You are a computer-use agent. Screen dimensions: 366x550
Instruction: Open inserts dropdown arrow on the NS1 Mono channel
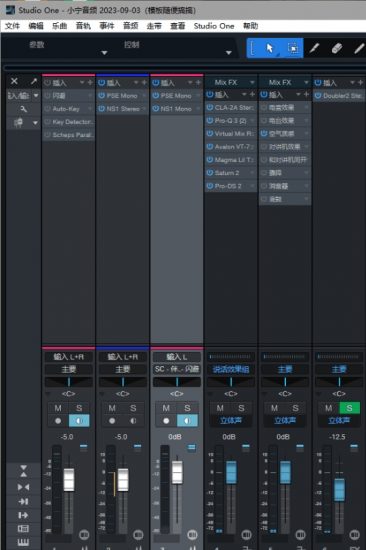coord(190,82)
